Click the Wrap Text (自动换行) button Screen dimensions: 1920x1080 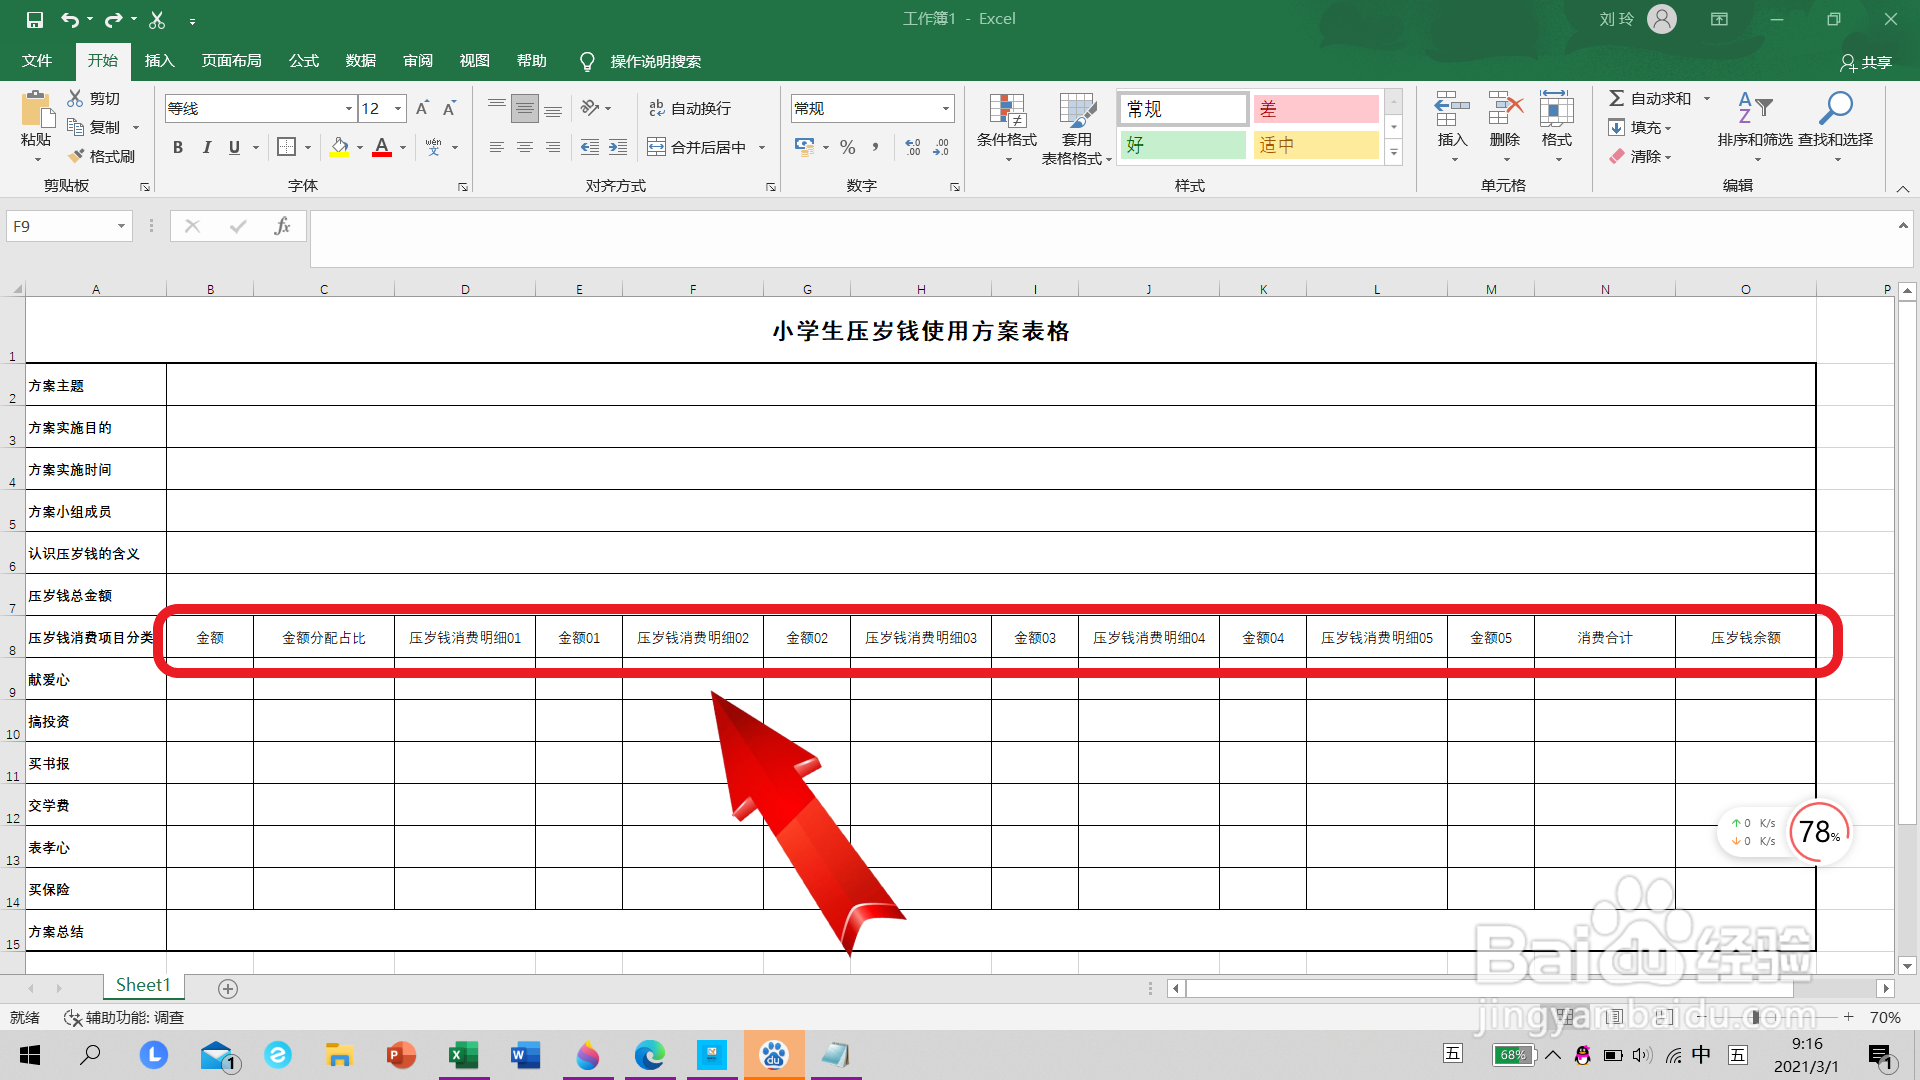point(690,108)
